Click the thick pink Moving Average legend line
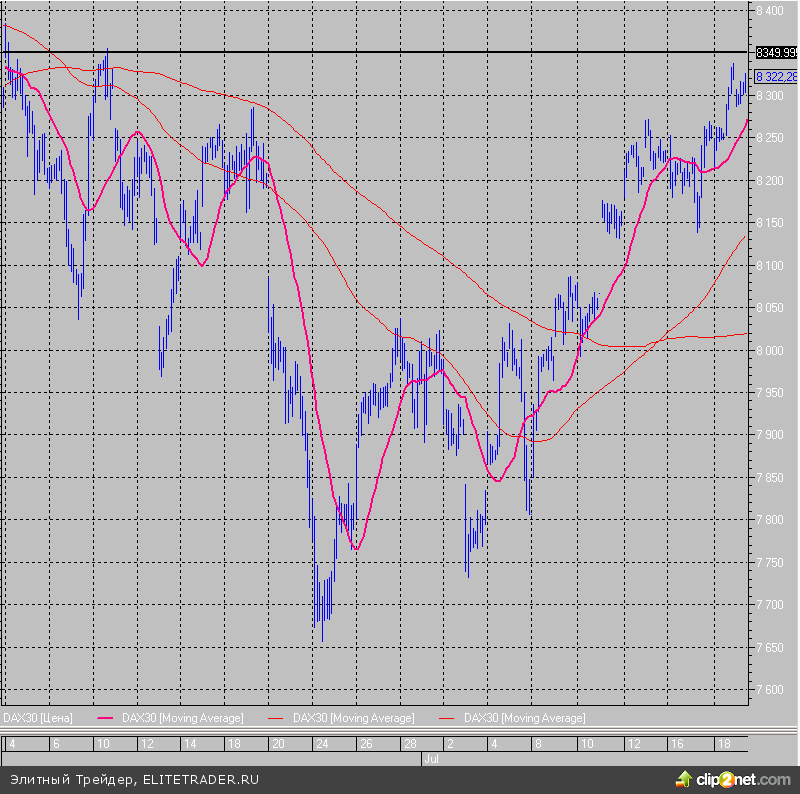800x794 pixels. tap(107, 718)
